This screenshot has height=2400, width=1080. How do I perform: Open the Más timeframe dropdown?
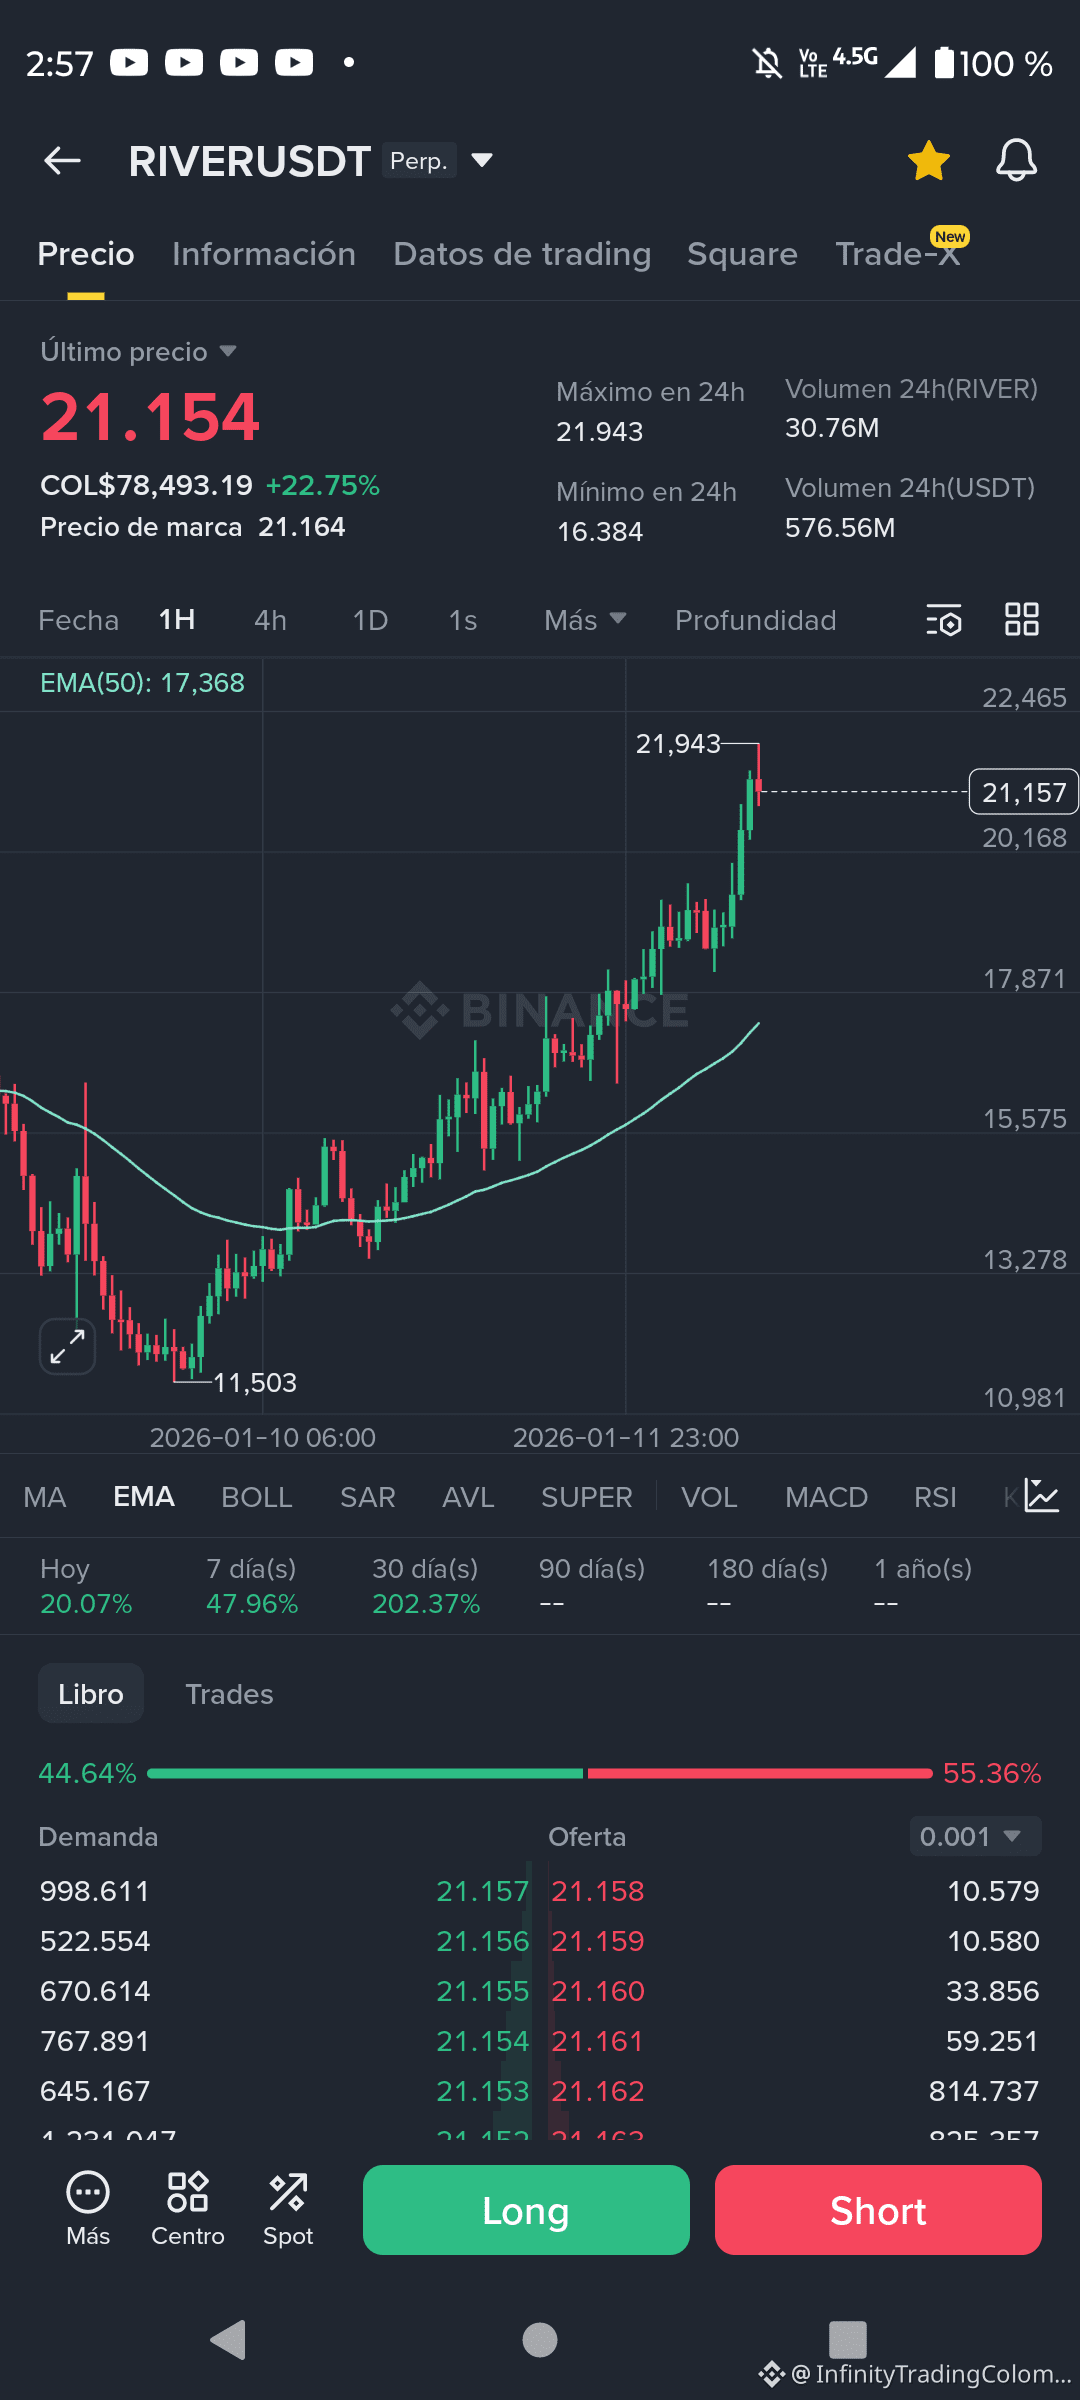[585, 620]
